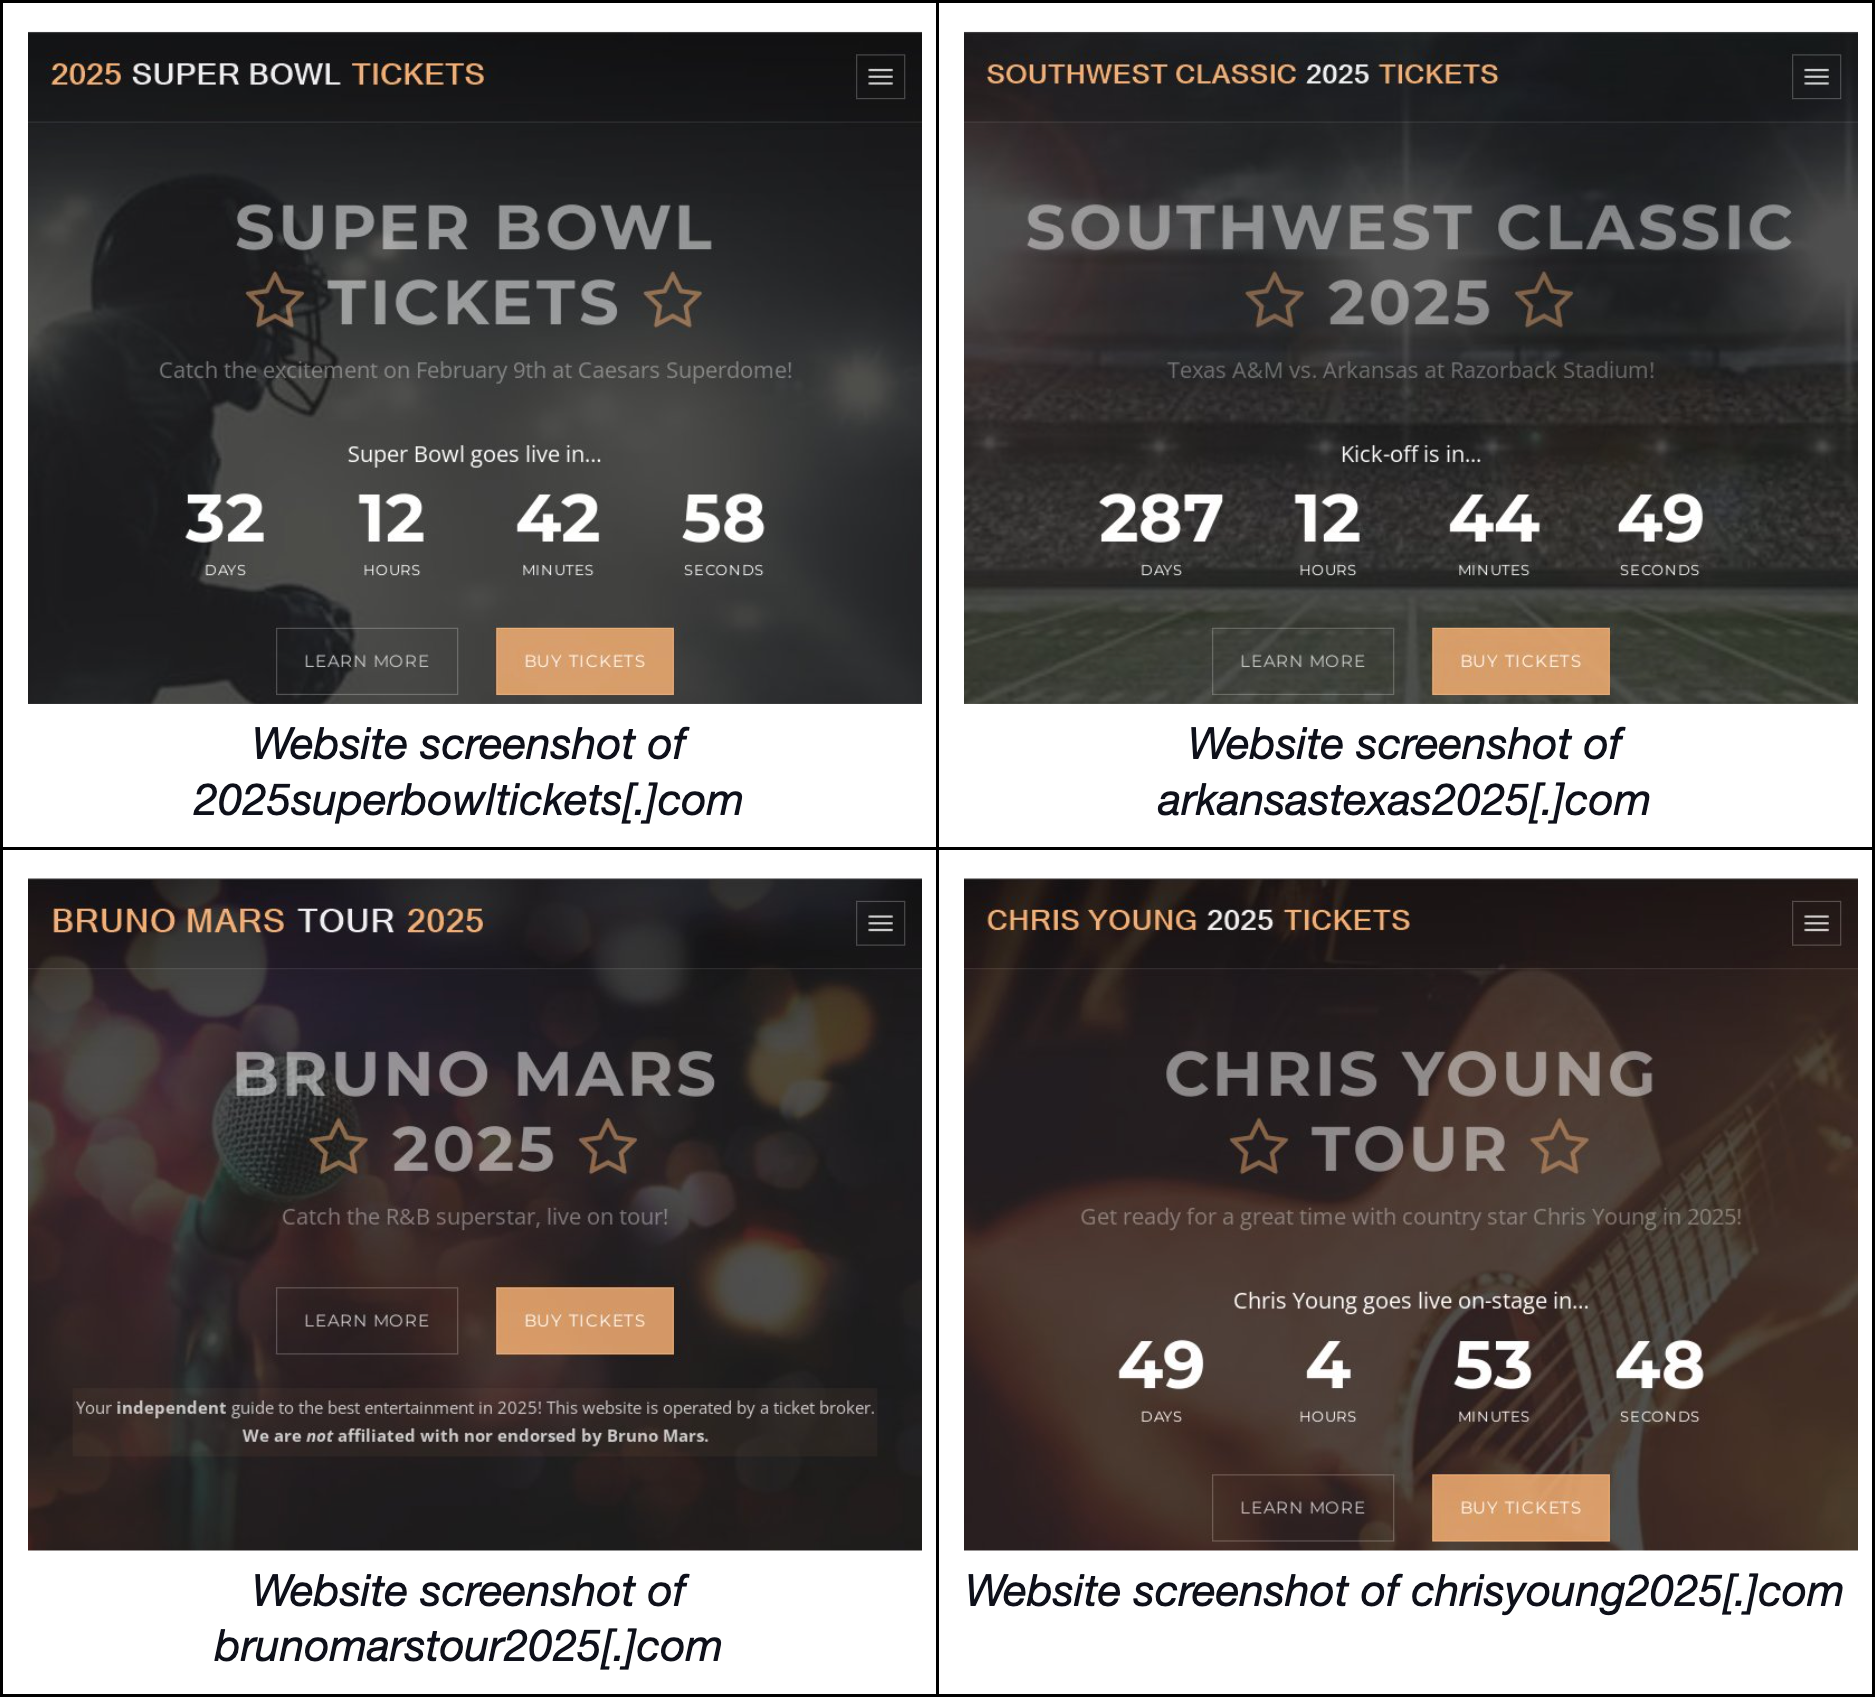This screenshot has height=1699, width=1876.
Task: Click Learn More on Southwest Classic page
Action: click(x=1303, y=661)
